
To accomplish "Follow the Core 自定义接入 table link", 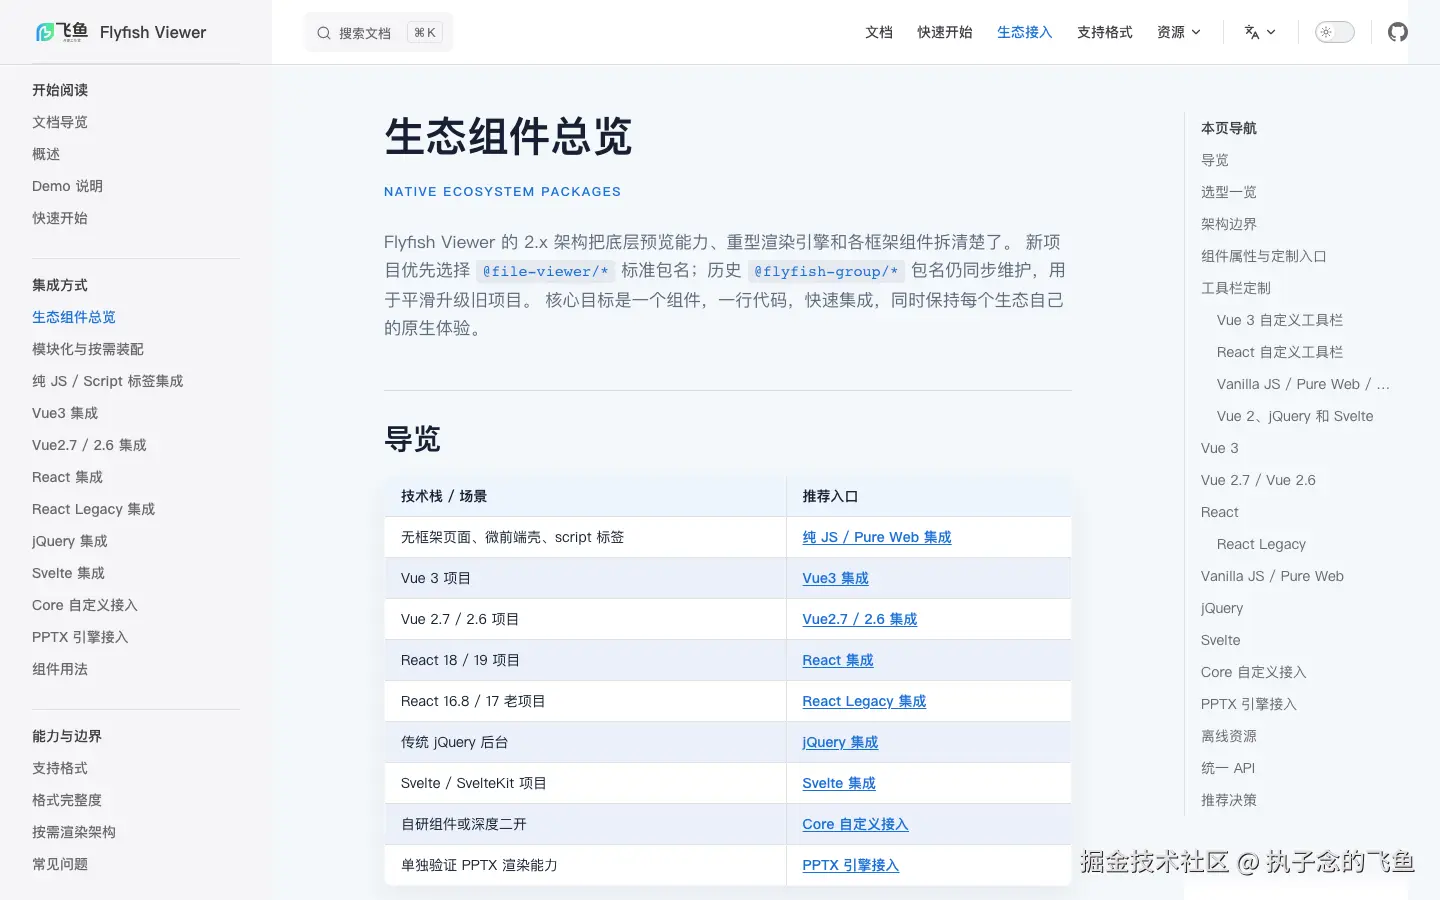I will point(855,824).
